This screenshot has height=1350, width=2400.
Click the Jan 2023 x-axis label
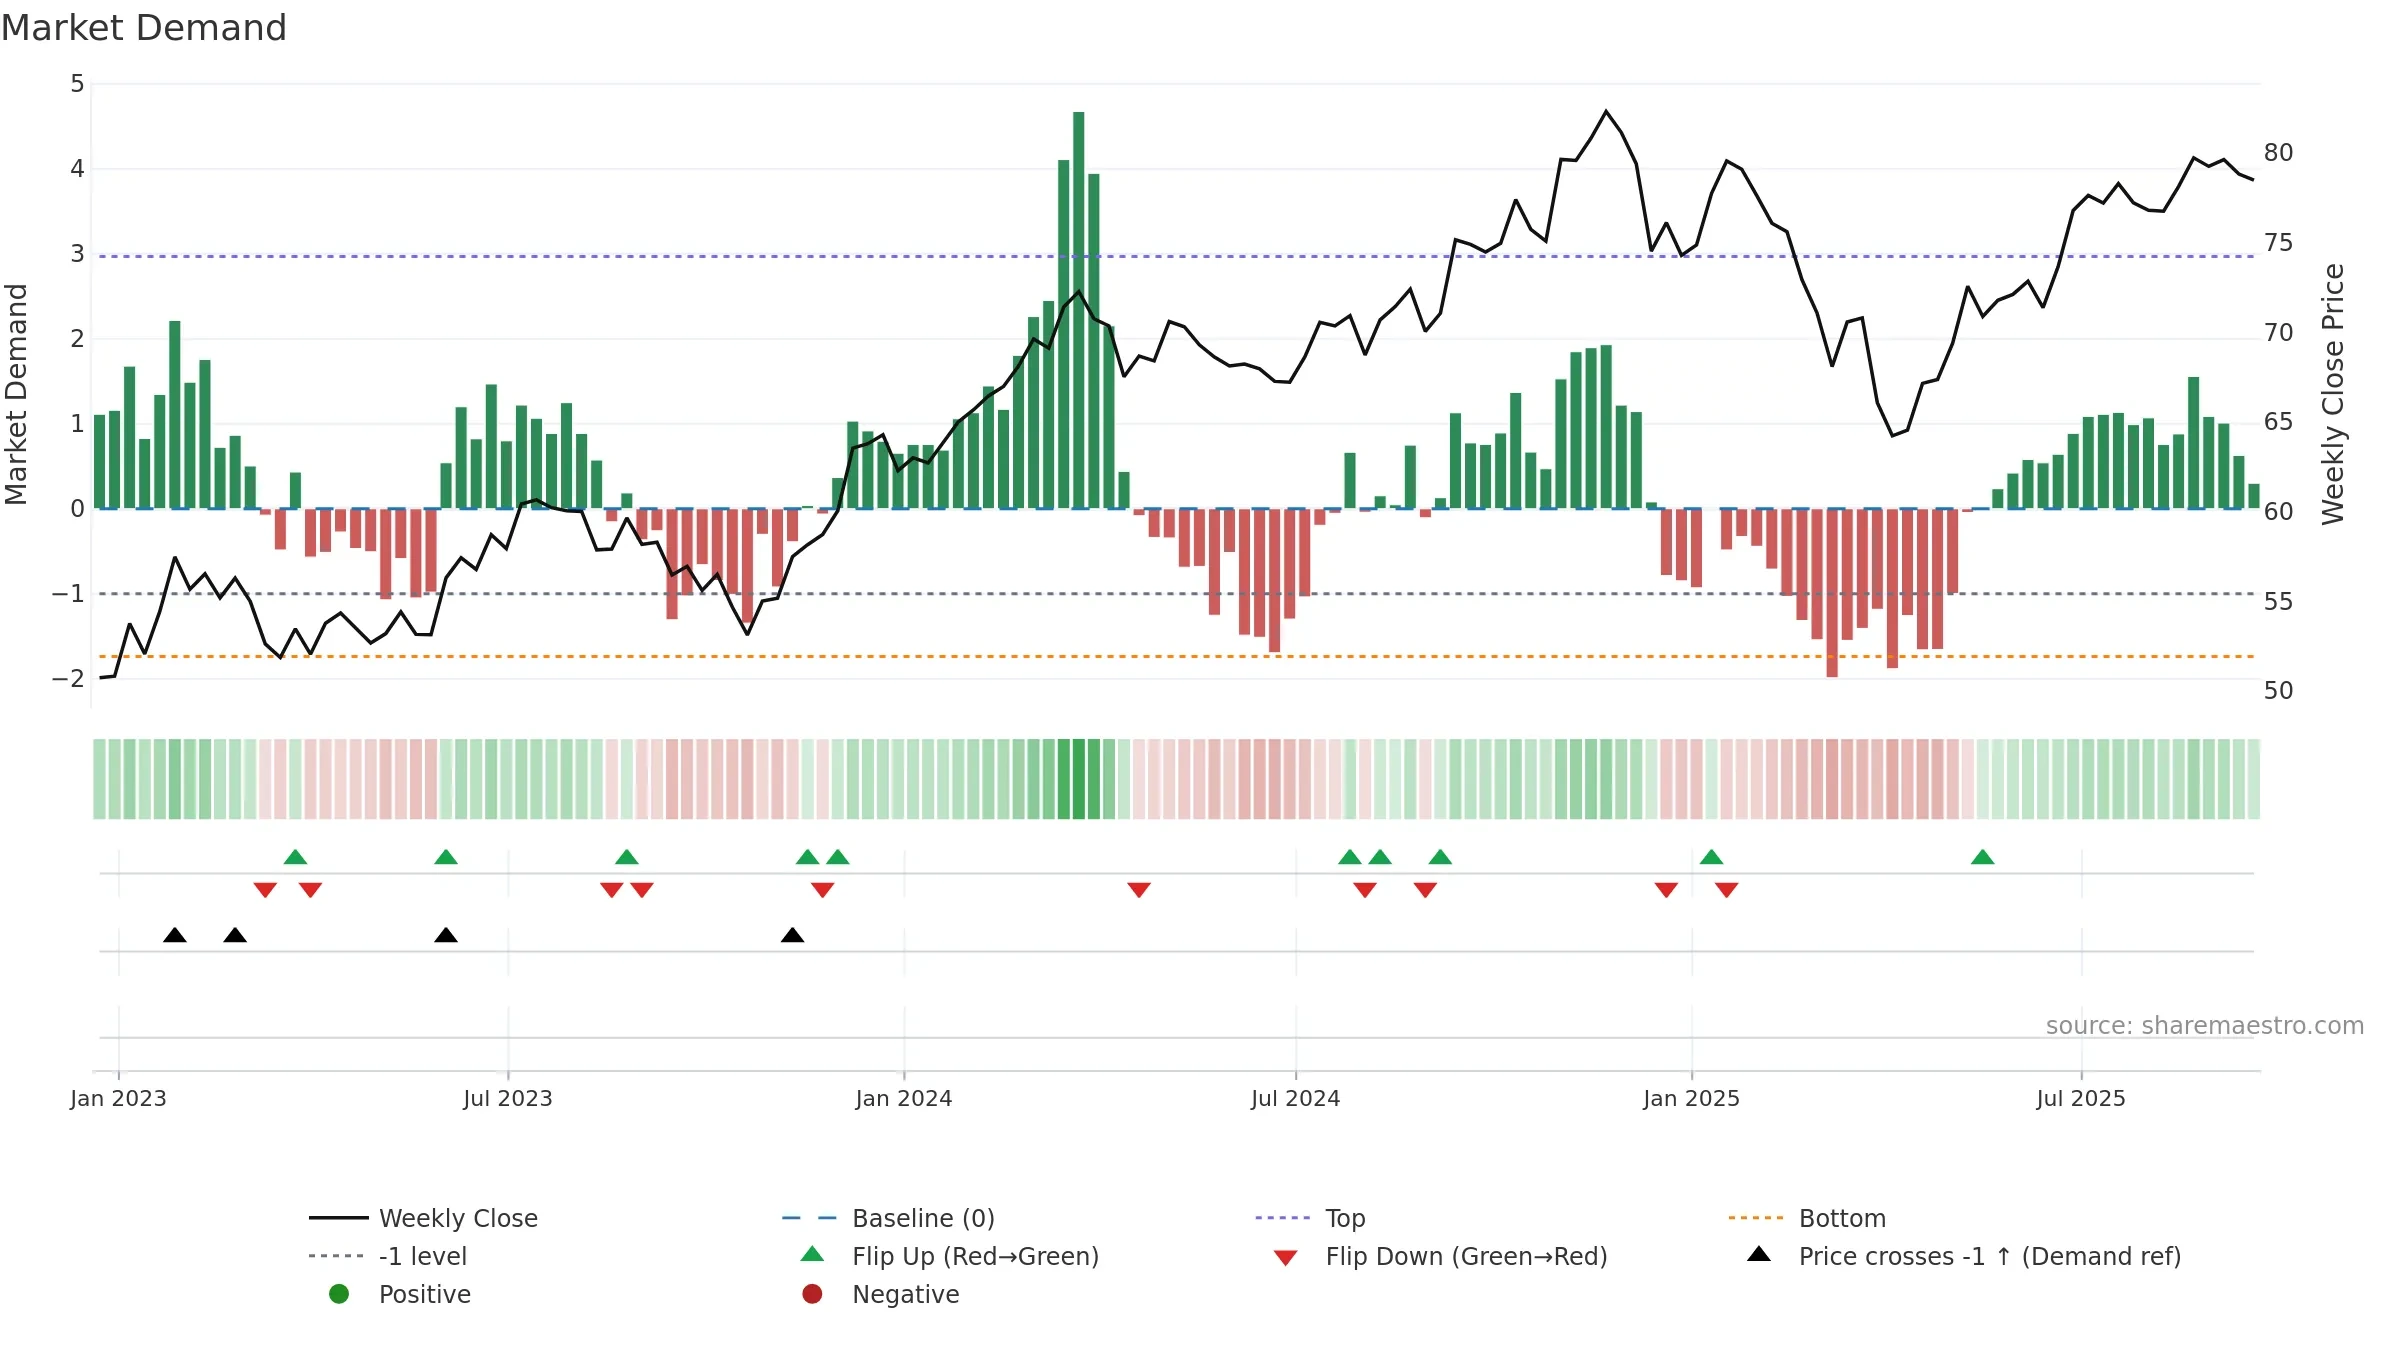pyautogui.click(x=118, y=1098)
